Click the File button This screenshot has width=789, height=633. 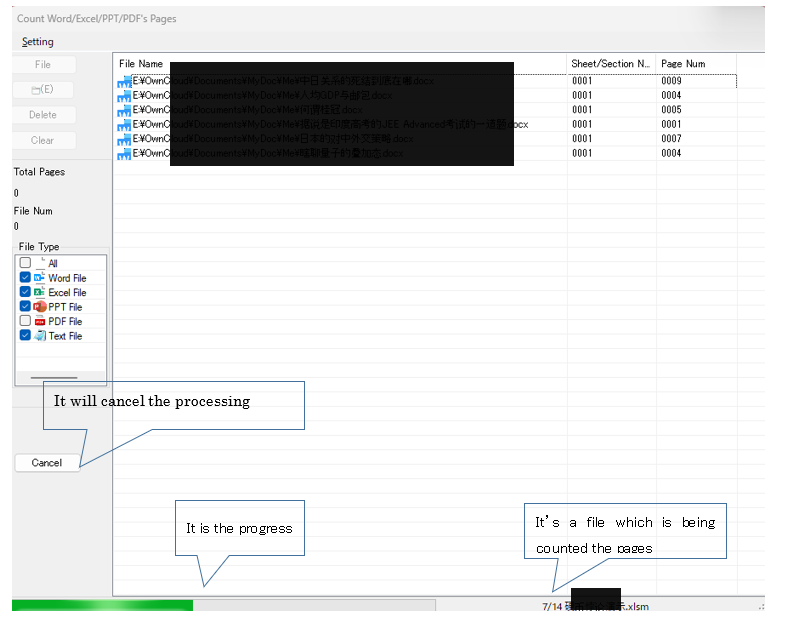(x=43, y=64)
